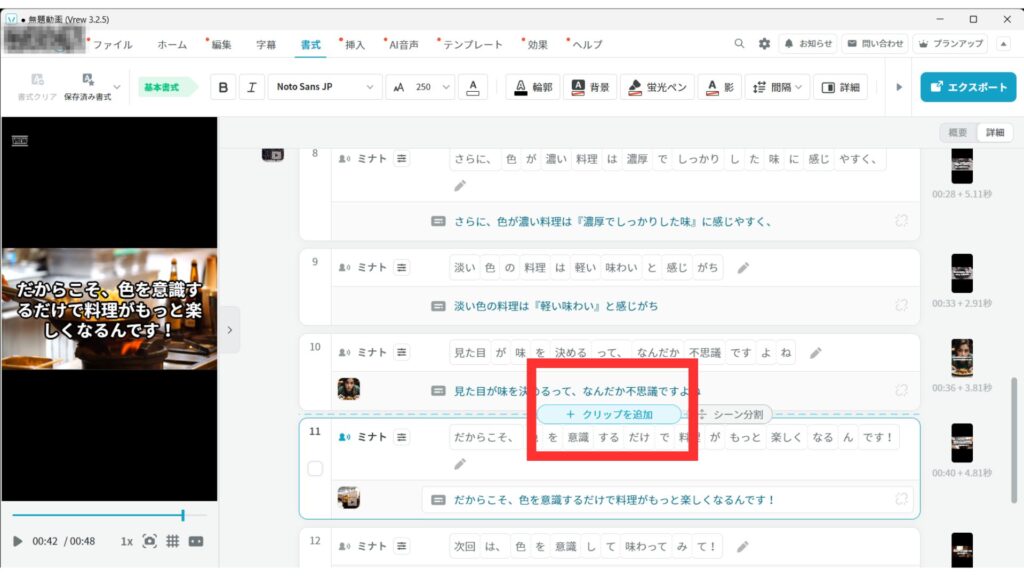This screenshot has height=576, width=1024.
Task: Toggle bold text formatting
Action: (223, 87)
